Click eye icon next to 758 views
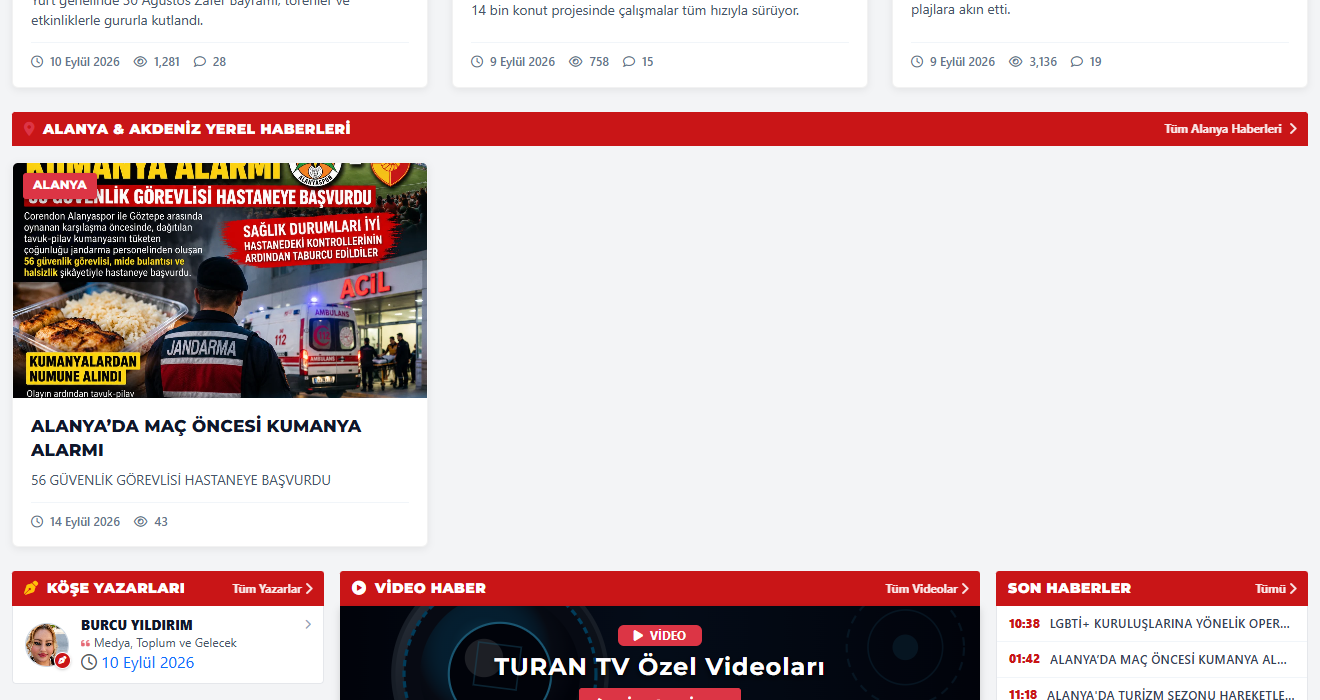 pyautogui.click(x=576, y=62)
